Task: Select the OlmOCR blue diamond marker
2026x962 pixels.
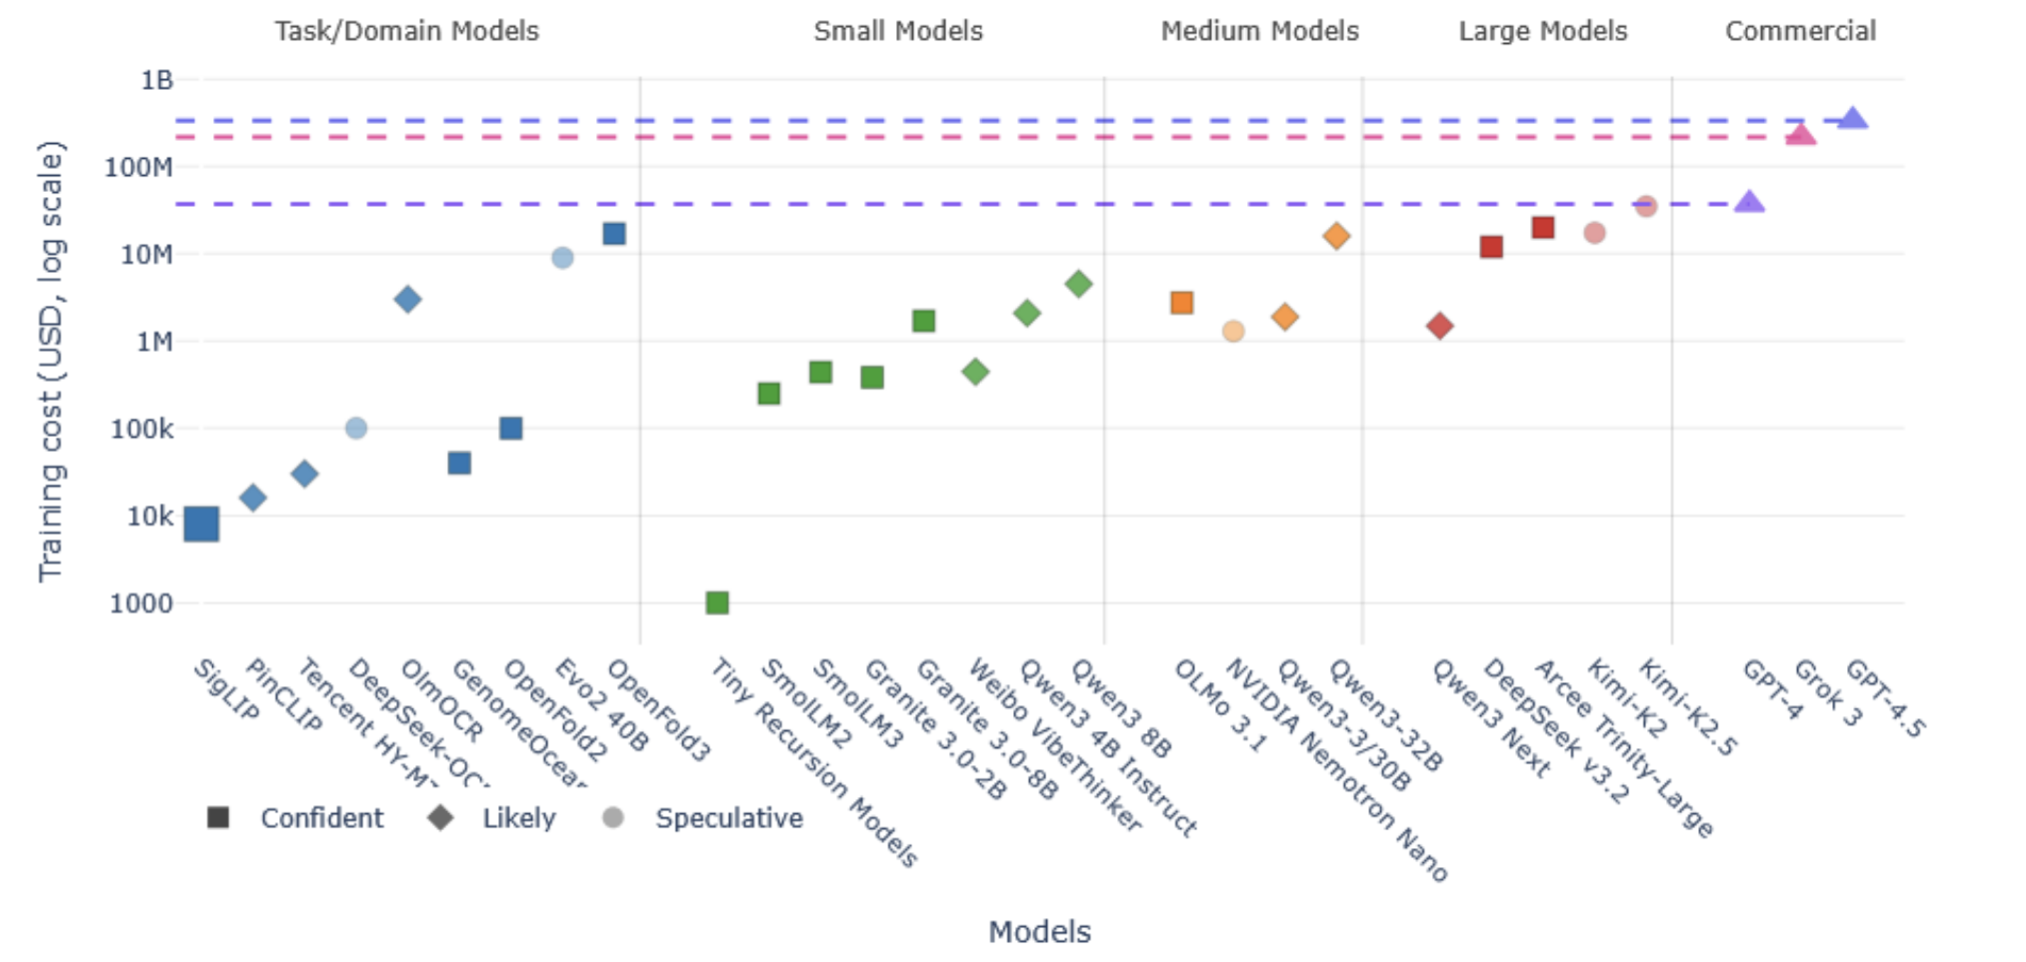Action: (407, 299)
